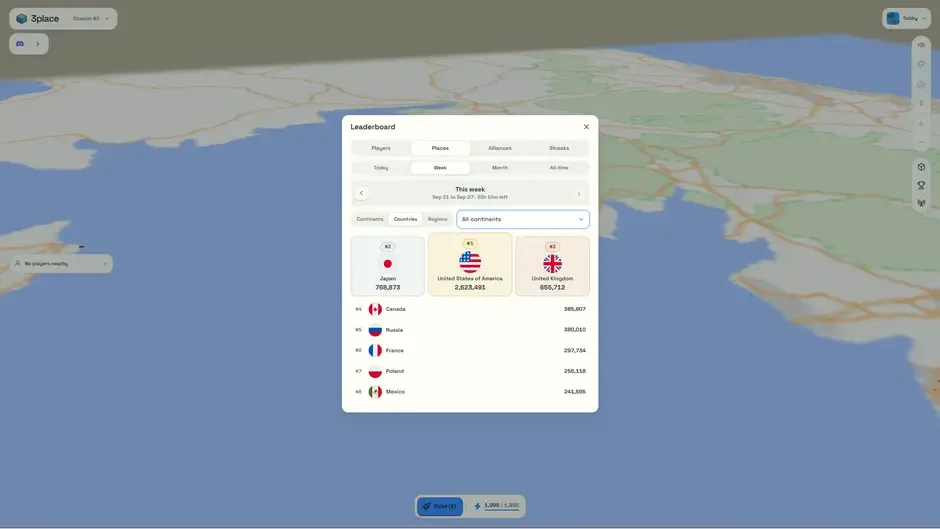Click the 3place cube logo
Image resolution: width=940 pixels, height=529 pixels.
click(x=22, y=19)
